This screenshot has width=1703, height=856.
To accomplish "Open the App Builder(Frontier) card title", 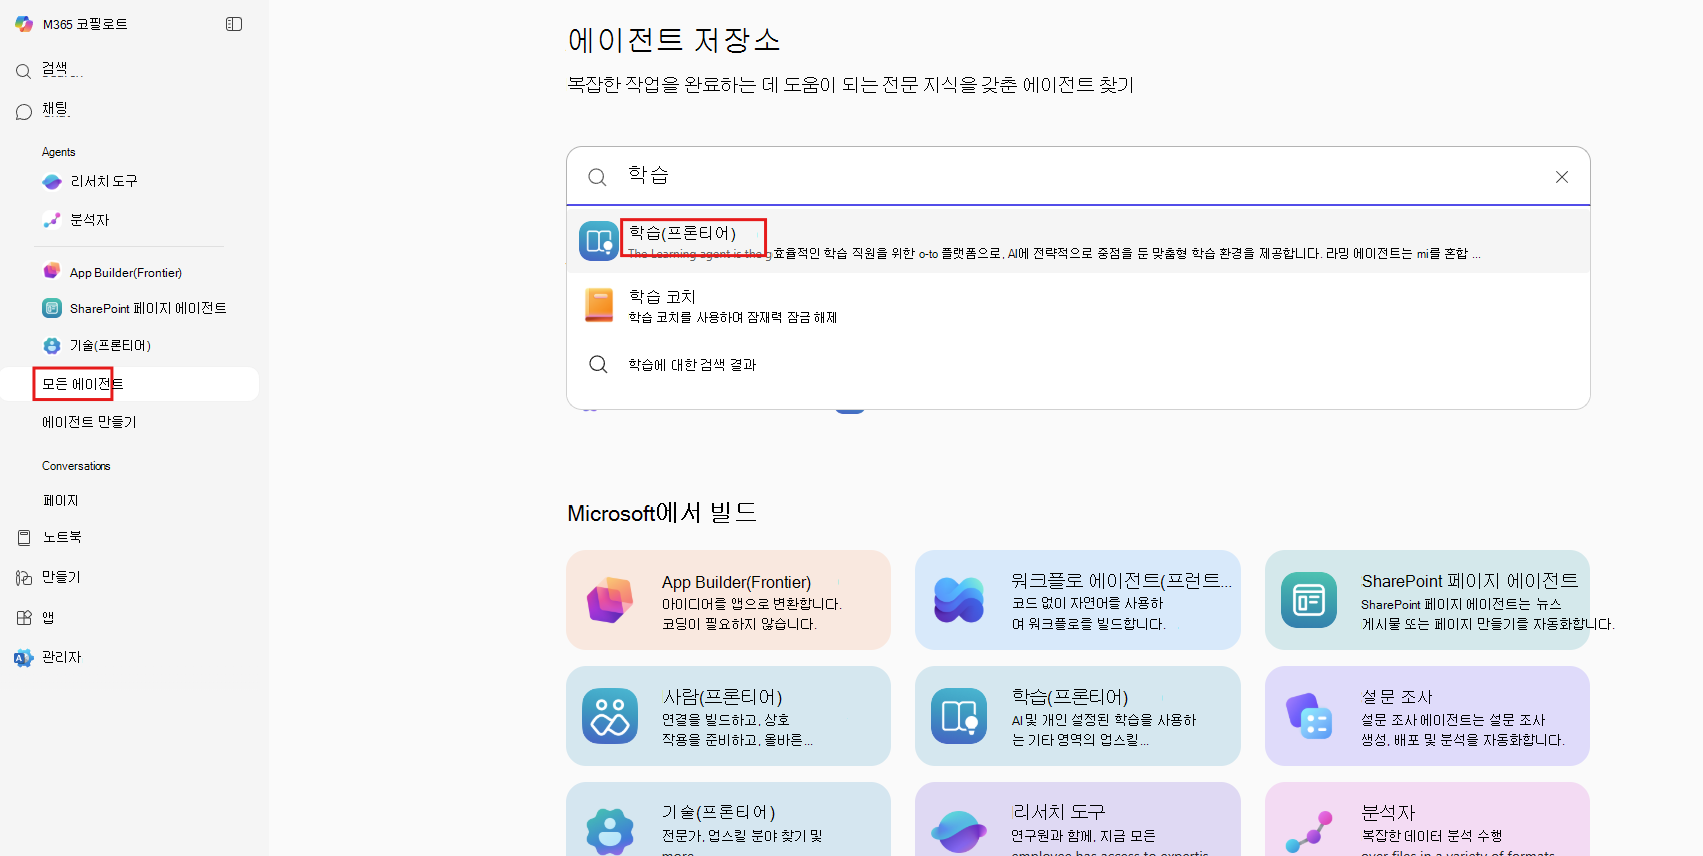I will (x=736, y=582).
